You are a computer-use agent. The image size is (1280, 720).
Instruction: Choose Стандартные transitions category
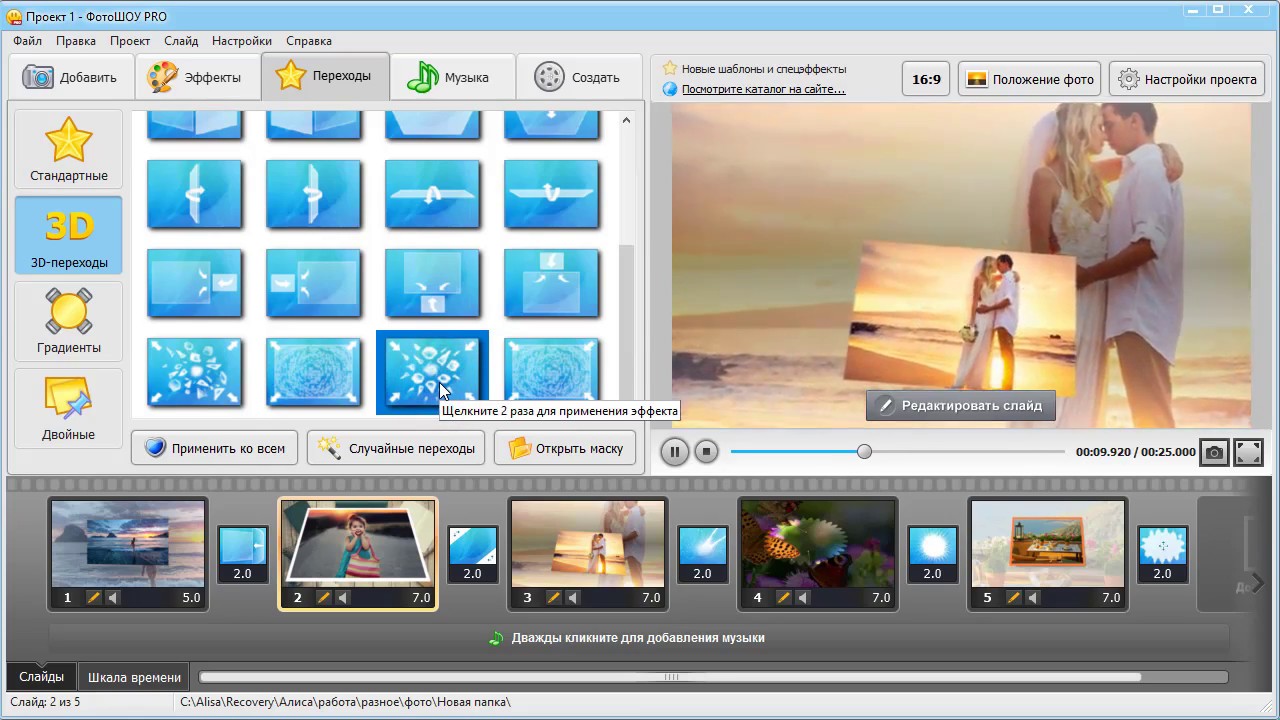click(69, 150)
